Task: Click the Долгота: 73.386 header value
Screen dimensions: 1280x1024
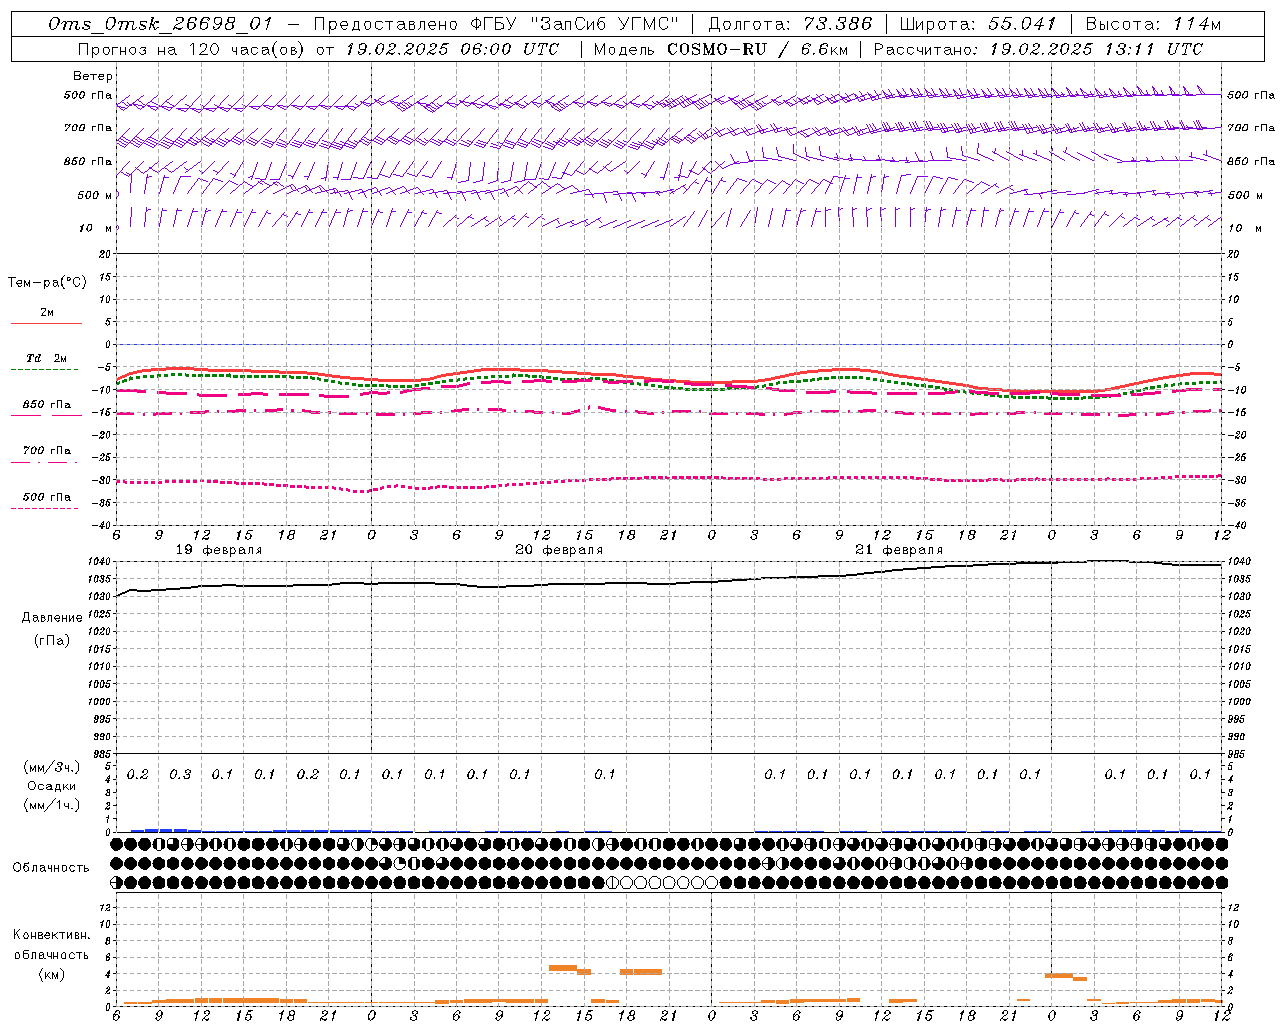Action: tap(790, 24)
